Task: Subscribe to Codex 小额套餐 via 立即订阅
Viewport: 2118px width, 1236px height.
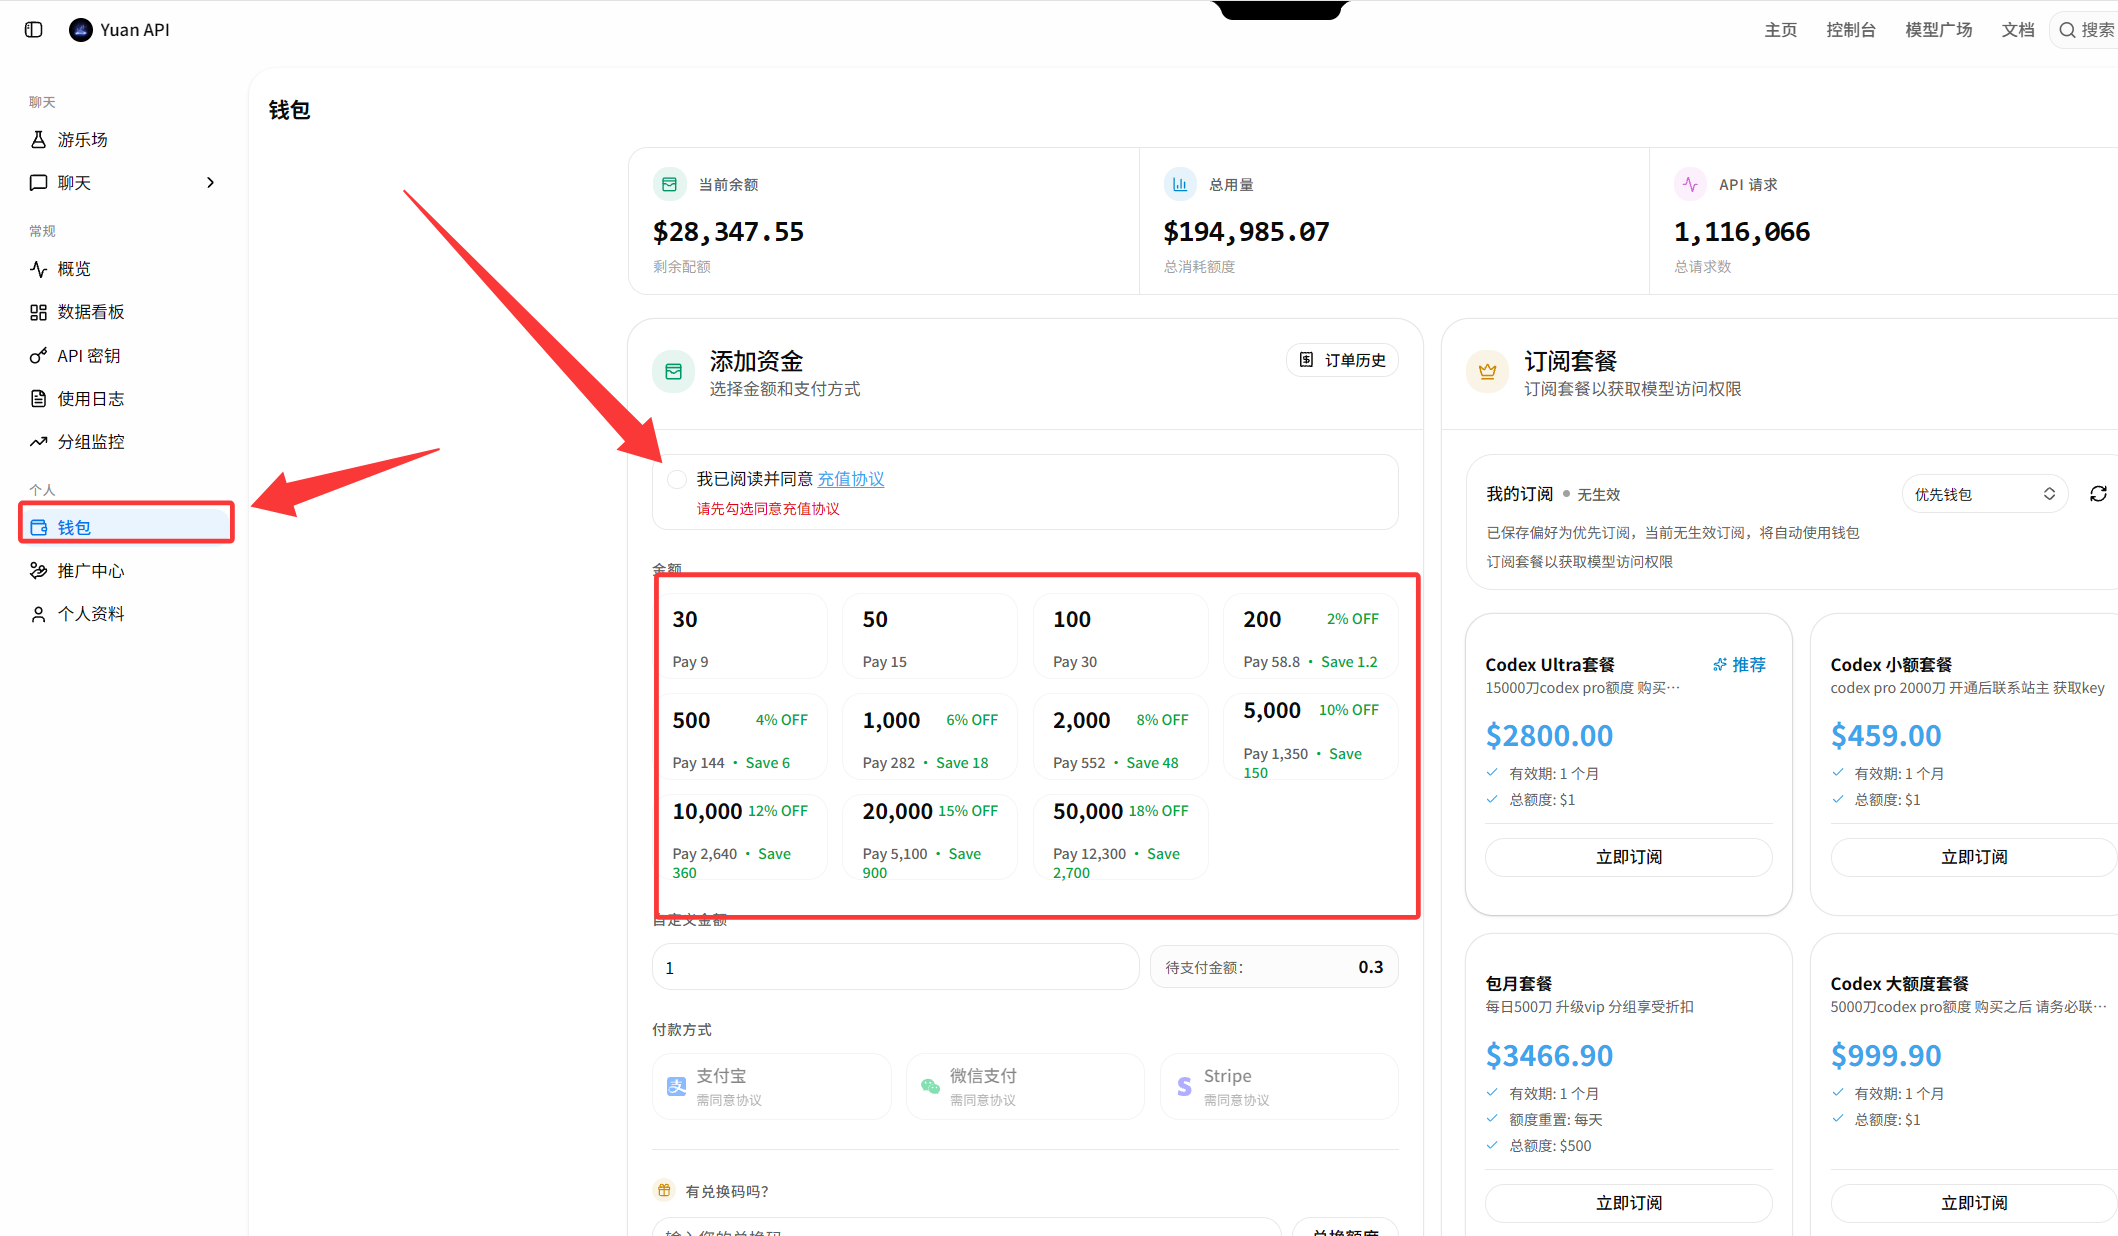Action: pyautogui.click(x=1973, y=857)
